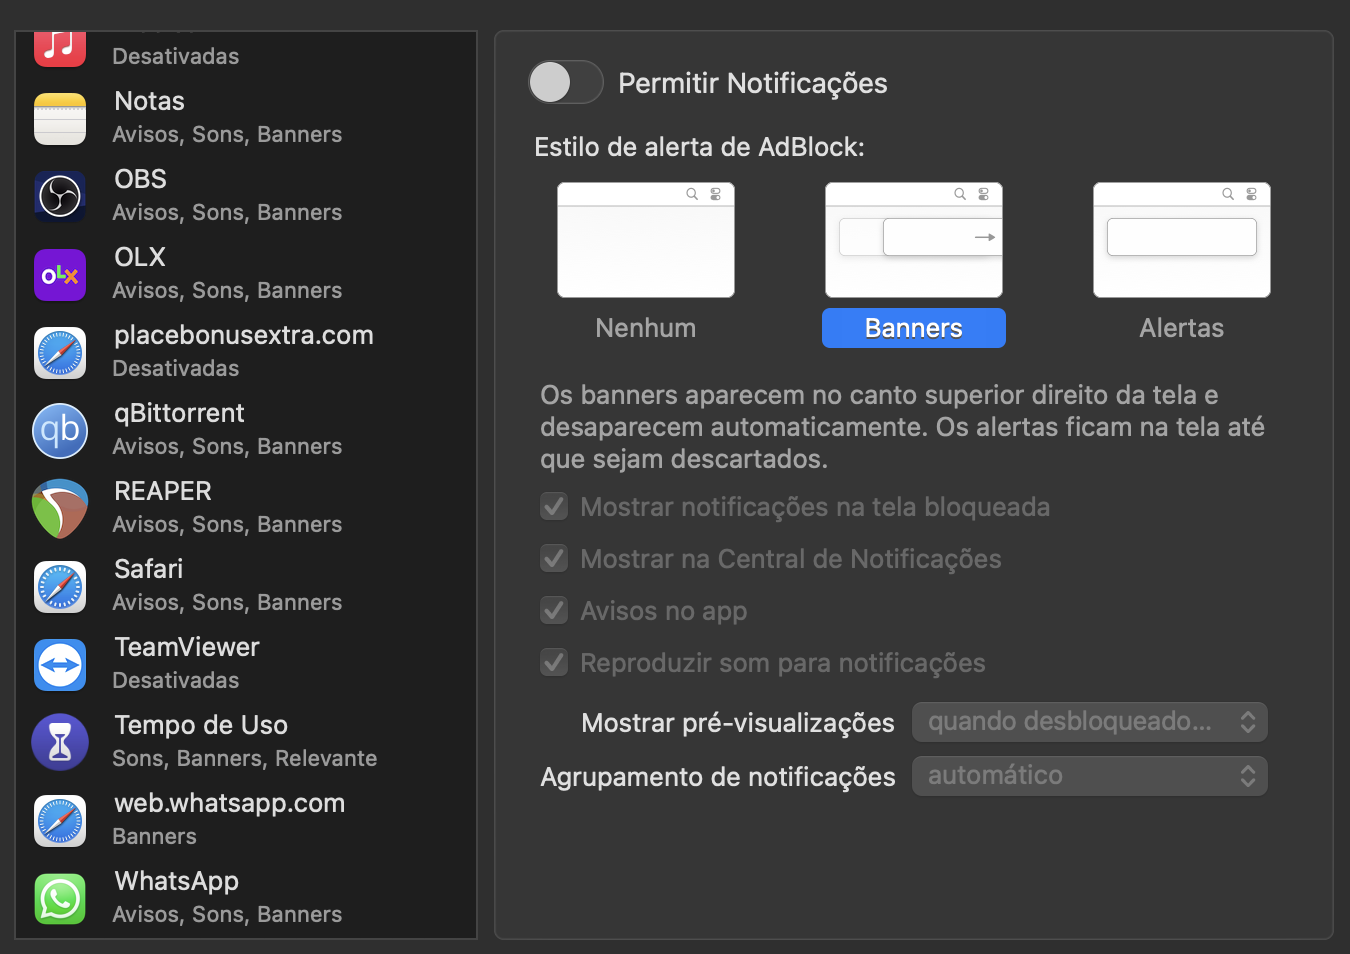Screen dimensions: 1350x954
Task: Click the TeamViewer icon
Action: (60, 664)
